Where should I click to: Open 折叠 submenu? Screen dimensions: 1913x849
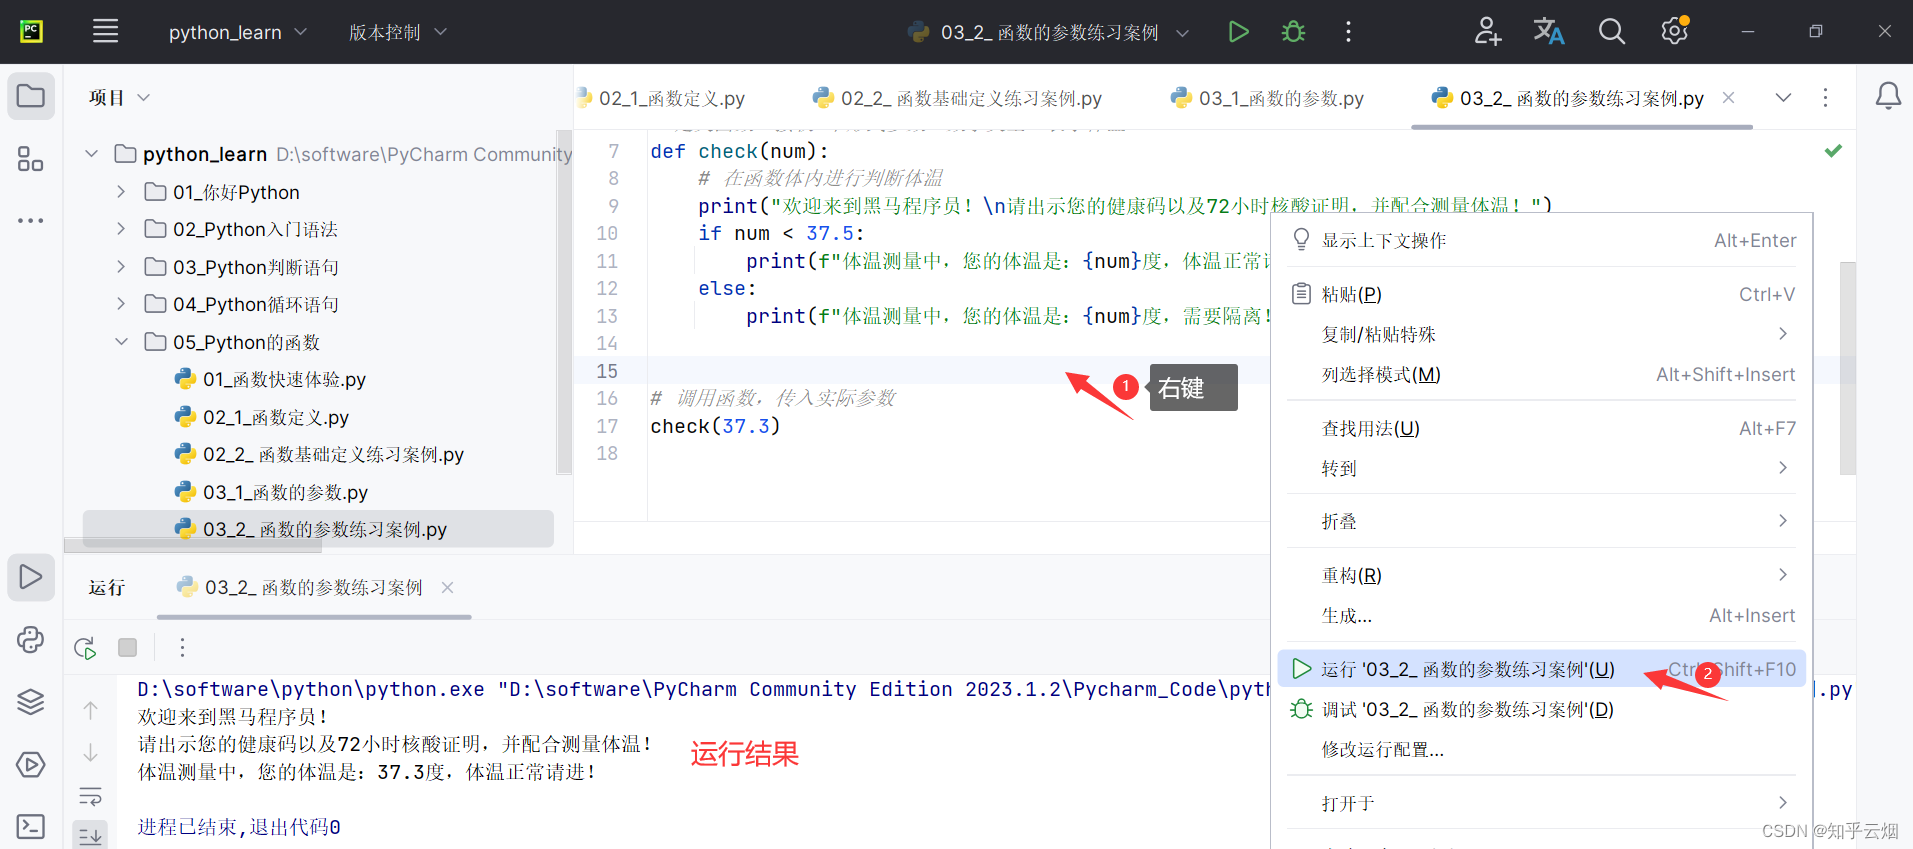tap(1541, 521)
